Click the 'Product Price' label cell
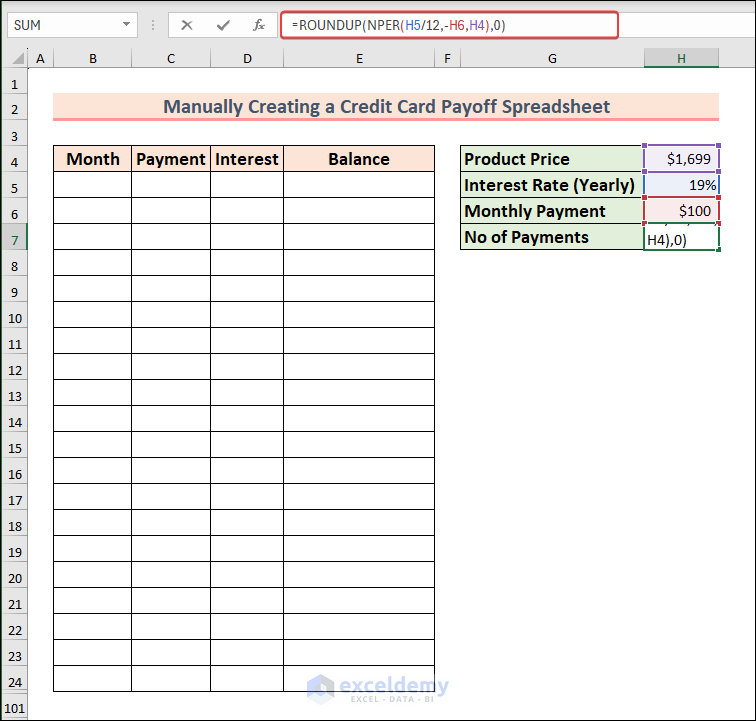 552,159
